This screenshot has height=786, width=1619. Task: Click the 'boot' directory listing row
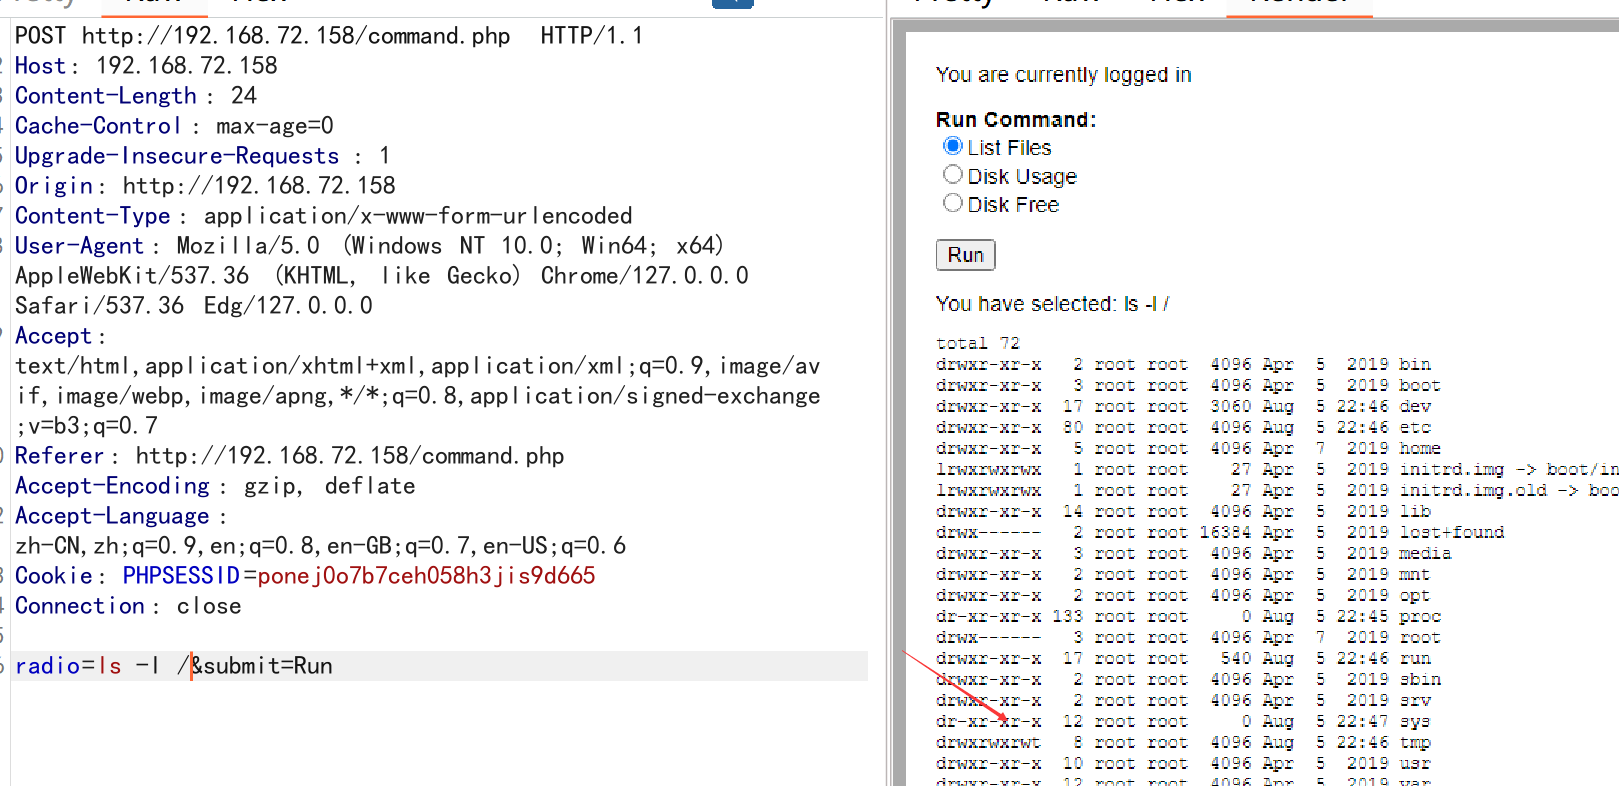click(x=1189, y=385)
